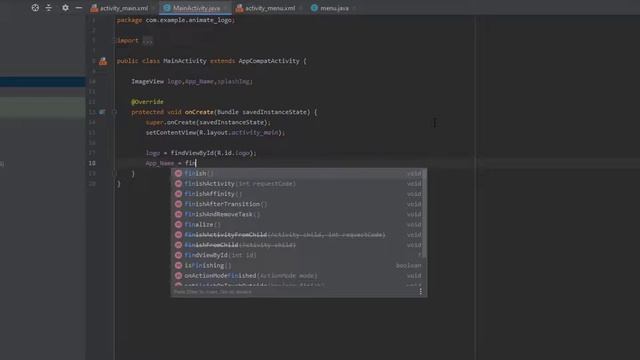Click the MainActivity class name in code

coord(185,61)
